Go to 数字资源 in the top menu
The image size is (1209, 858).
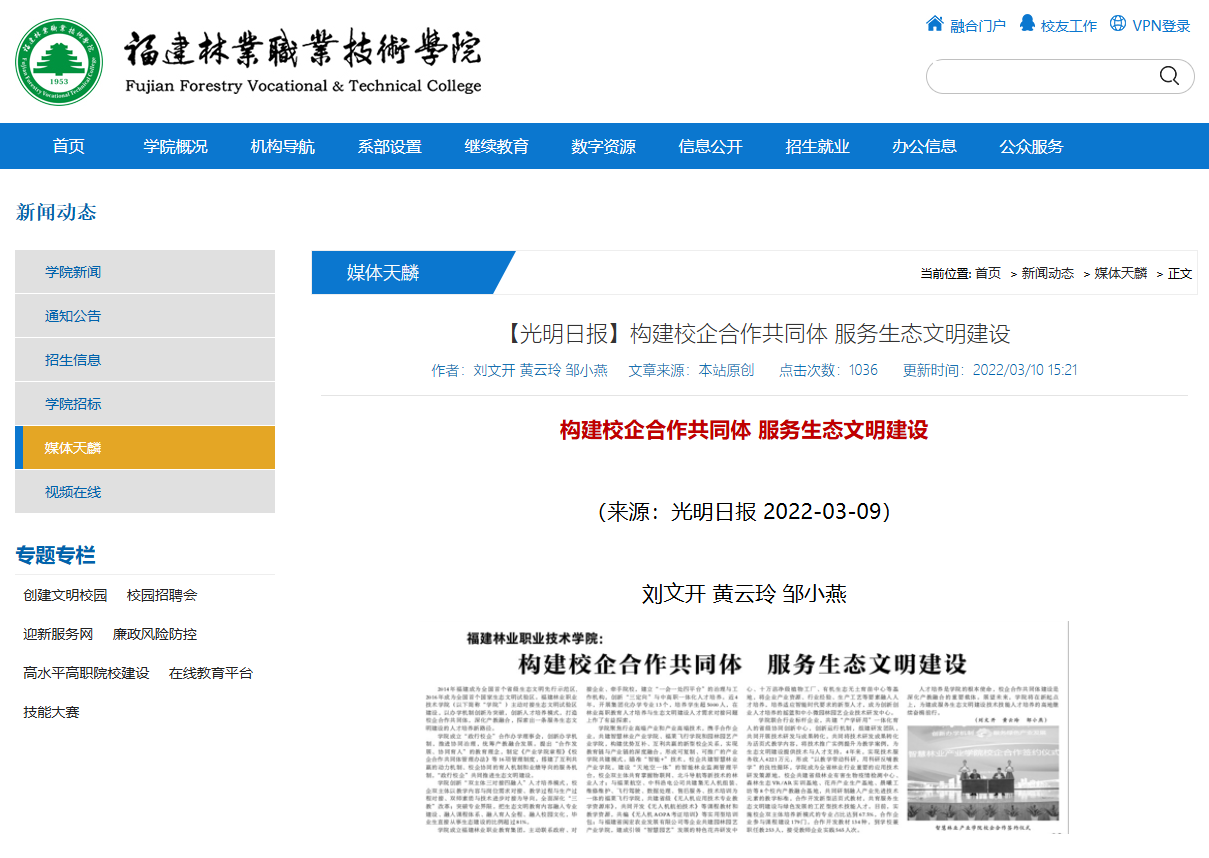[x=603, y=147]
